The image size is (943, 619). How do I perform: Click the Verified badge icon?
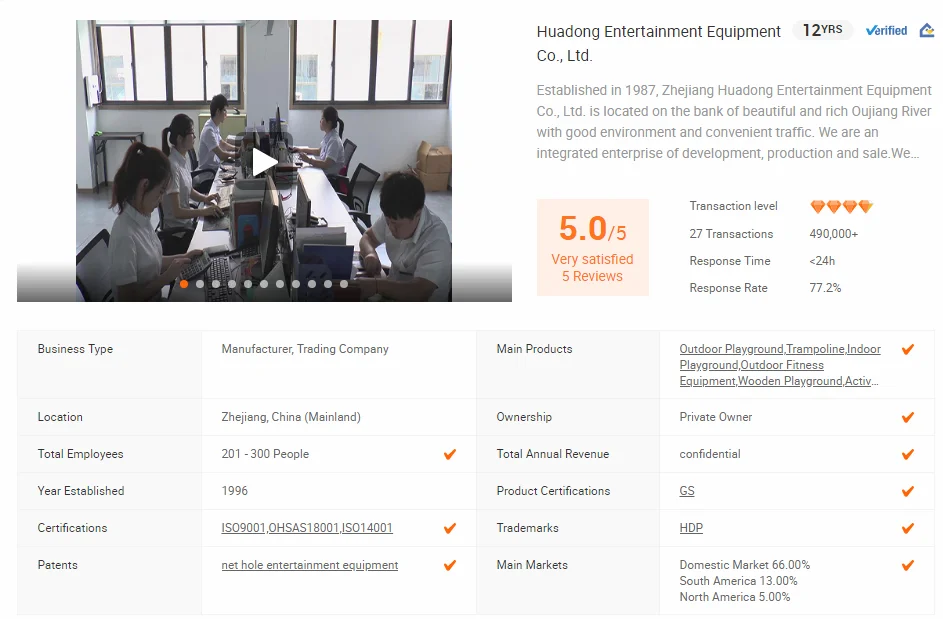tap(886, 31)
